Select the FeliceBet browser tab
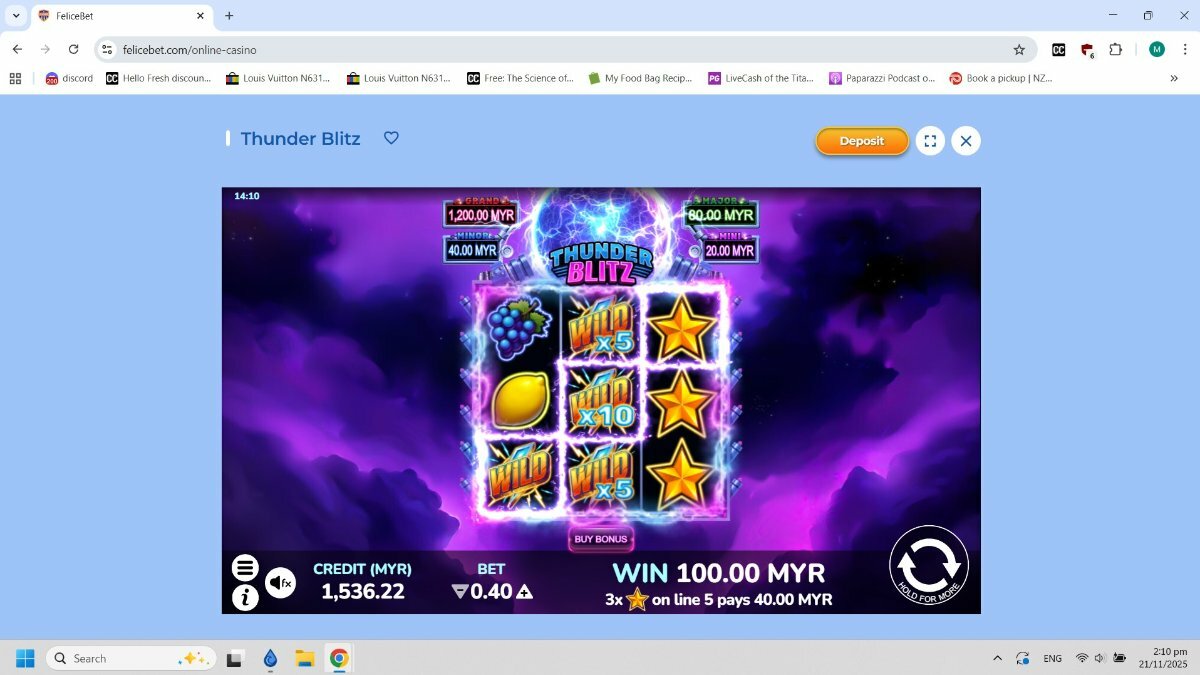The image size is (1200, 675). coord(121,16)
